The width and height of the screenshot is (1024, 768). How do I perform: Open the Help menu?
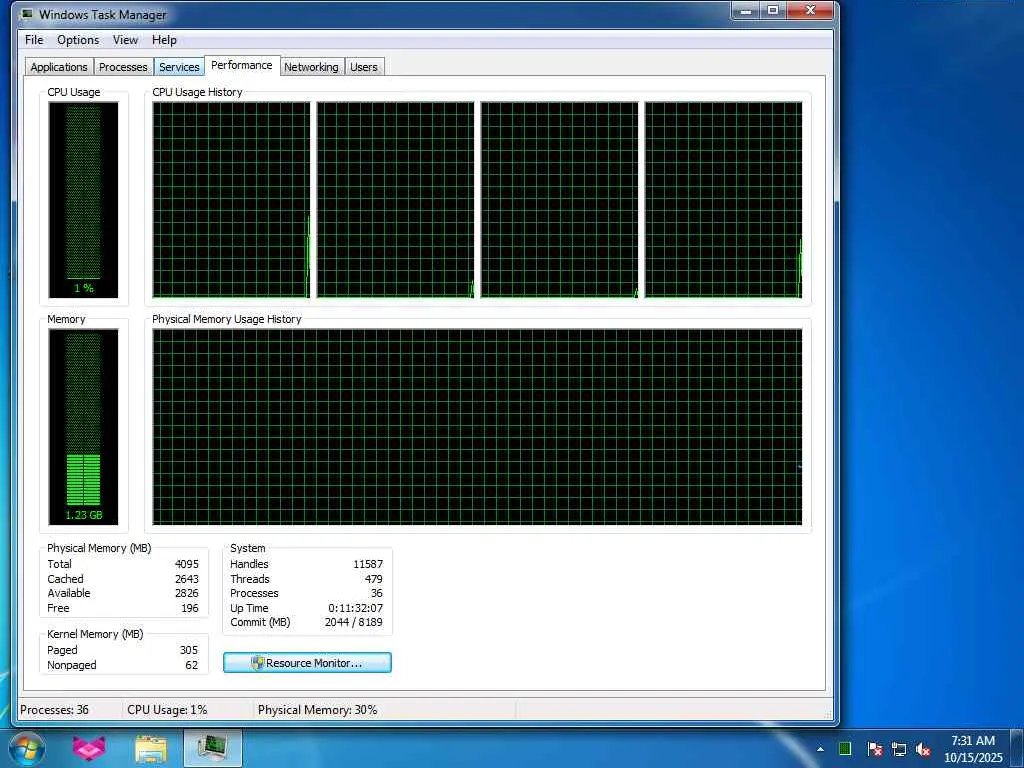pyautogui.click(x=164, y=40)
